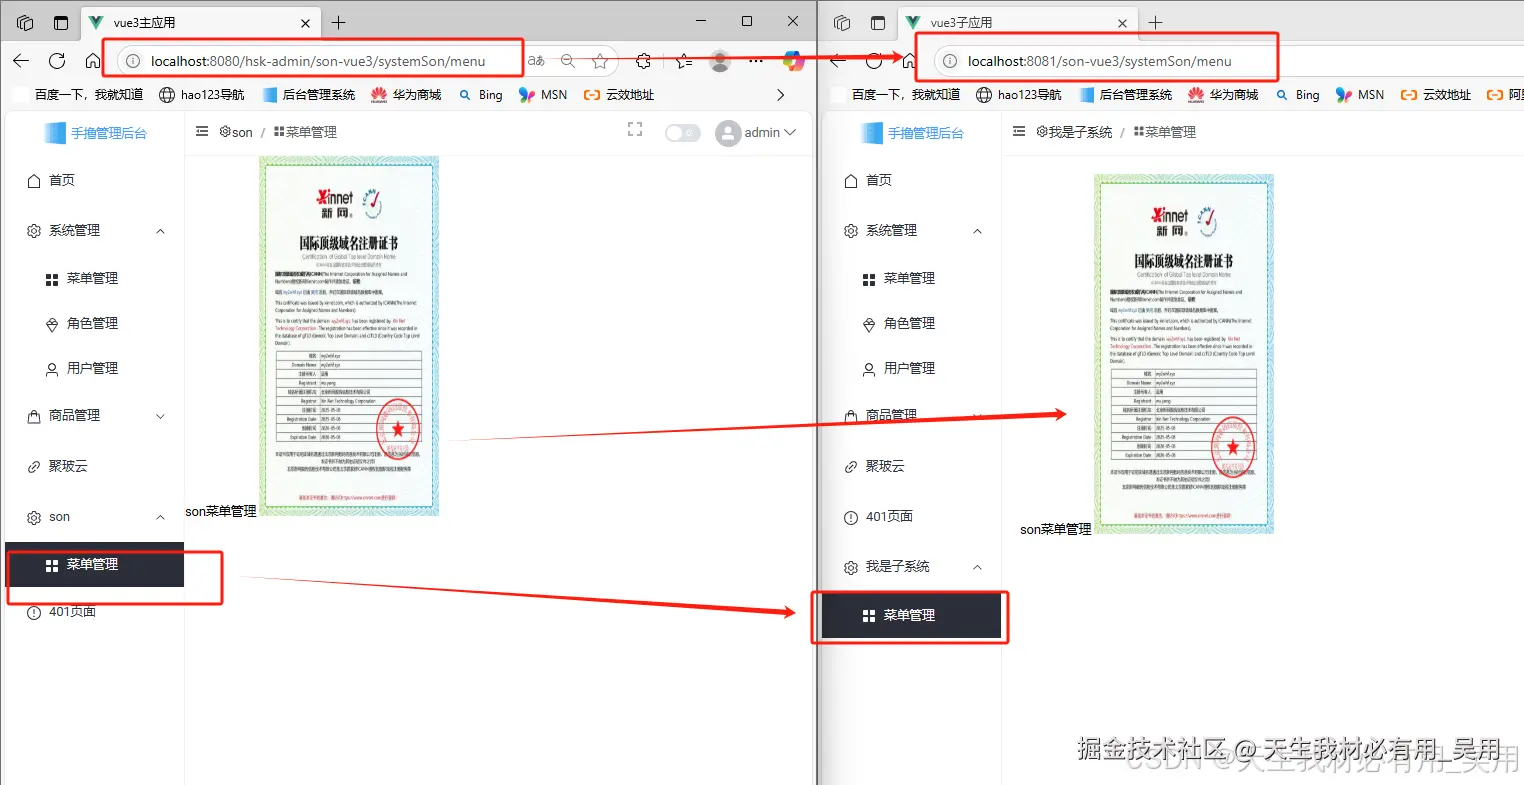Click the sidebar collapse hamburger icon

coord(201,131)
